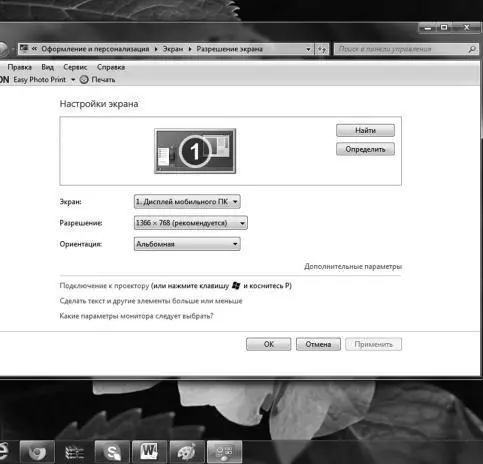Open Paint from the taskbar
The height and width of the screenshot is (464, 483).
[187, 452]
